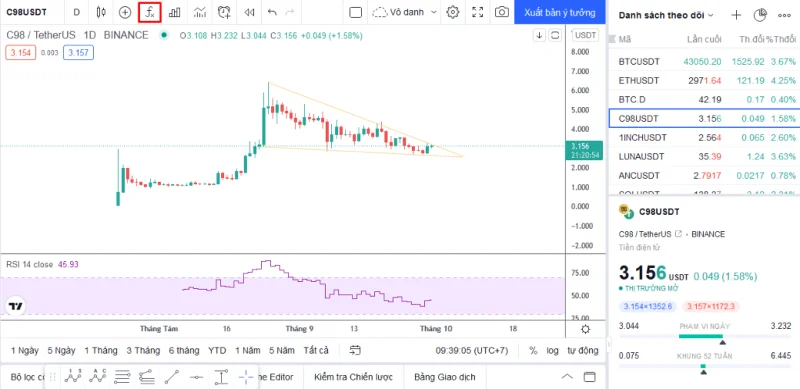
Task: Set range to 3 Tháng
Action: point(143,351)
